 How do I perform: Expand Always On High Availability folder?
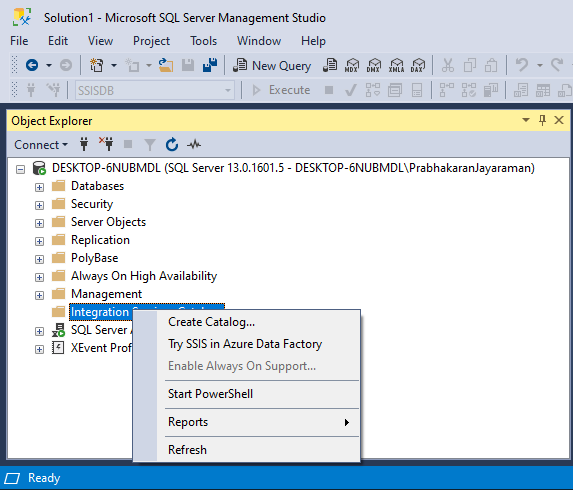point(39,277)
